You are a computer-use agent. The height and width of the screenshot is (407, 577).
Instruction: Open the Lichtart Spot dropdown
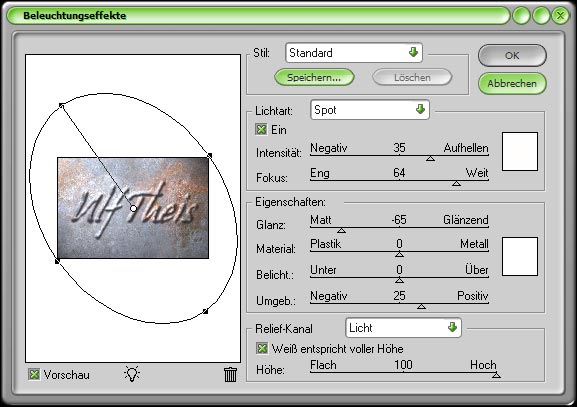click(x=370, y=110)
